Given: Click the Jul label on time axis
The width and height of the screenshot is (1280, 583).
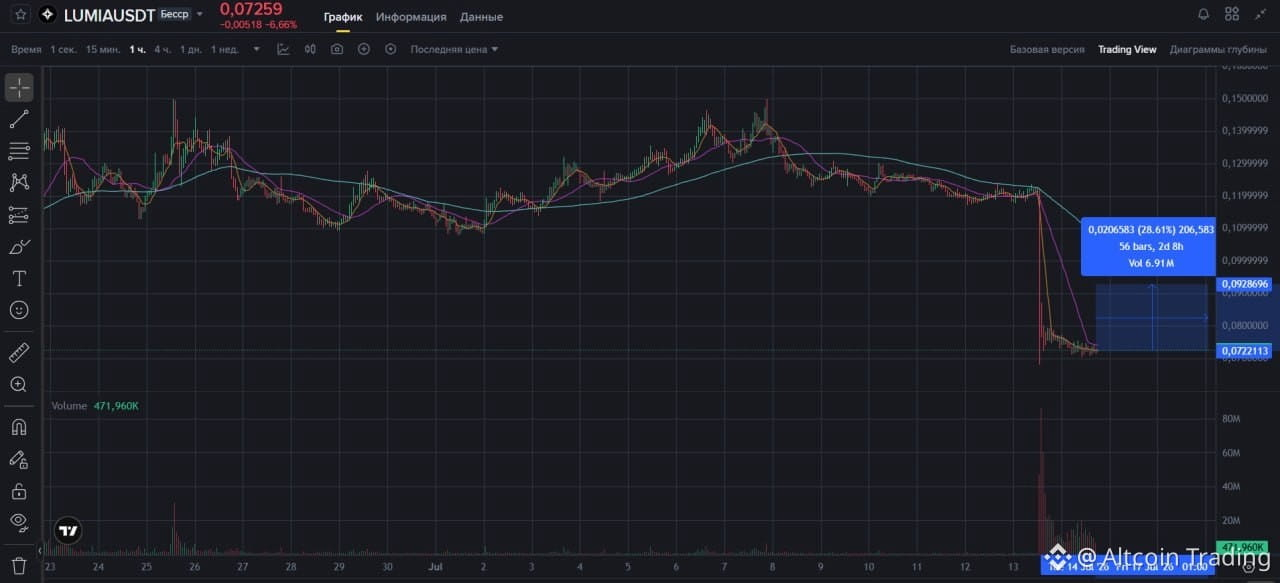Looking at the screenshot, I should click(x=437, y=566).
